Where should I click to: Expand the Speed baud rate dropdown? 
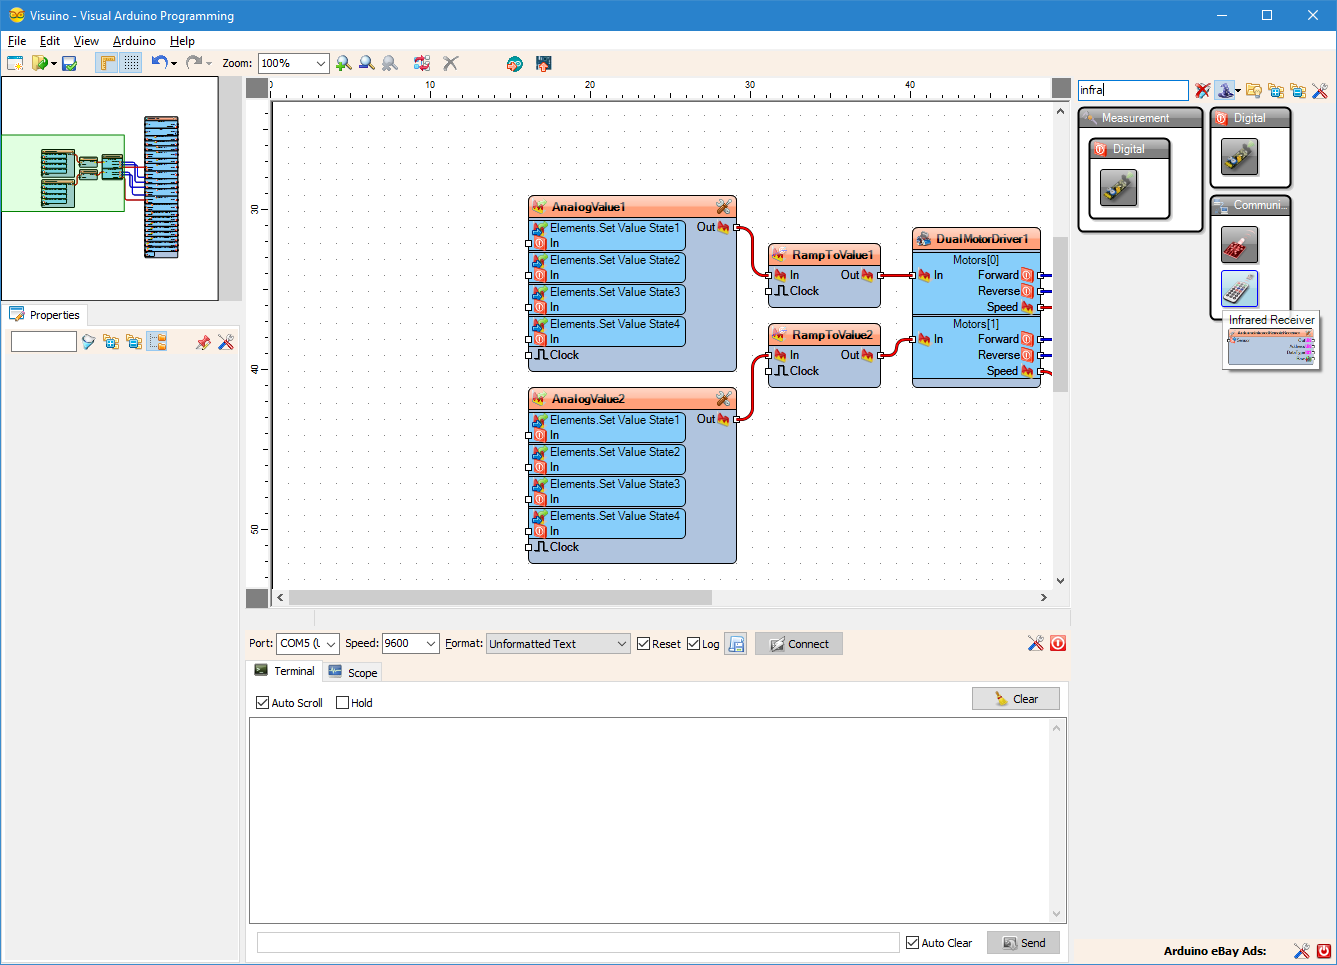(431, 644)
